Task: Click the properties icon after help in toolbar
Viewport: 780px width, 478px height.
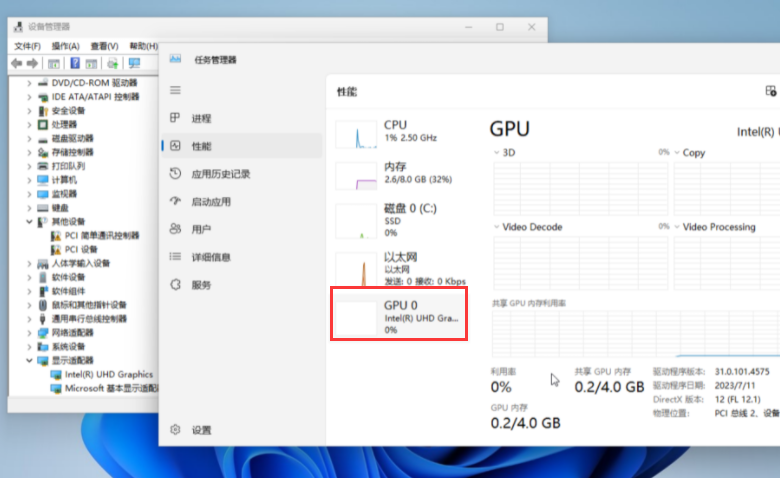Action: pos(91,63)
